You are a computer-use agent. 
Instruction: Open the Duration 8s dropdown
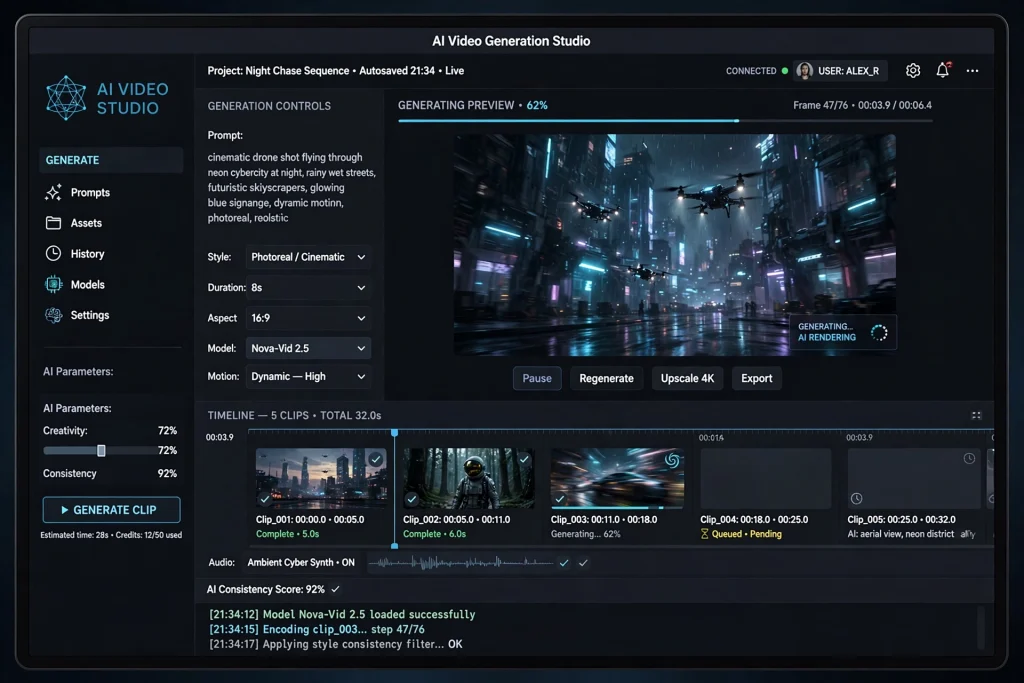(x=308, y=287)
